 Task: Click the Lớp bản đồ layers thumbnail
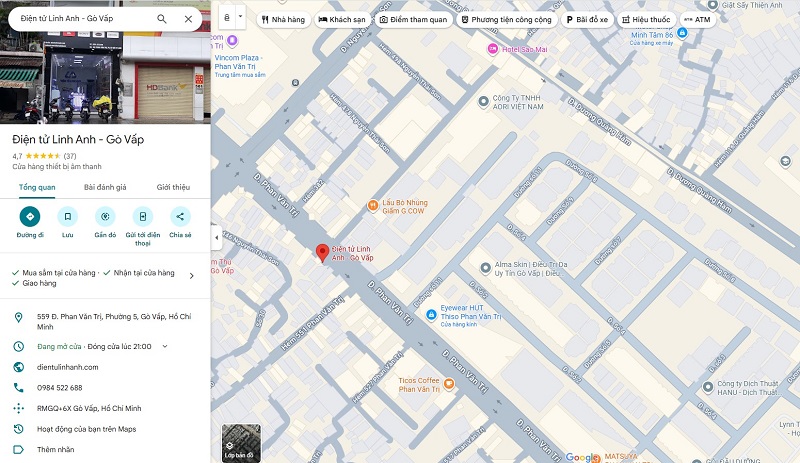(241, 443)
